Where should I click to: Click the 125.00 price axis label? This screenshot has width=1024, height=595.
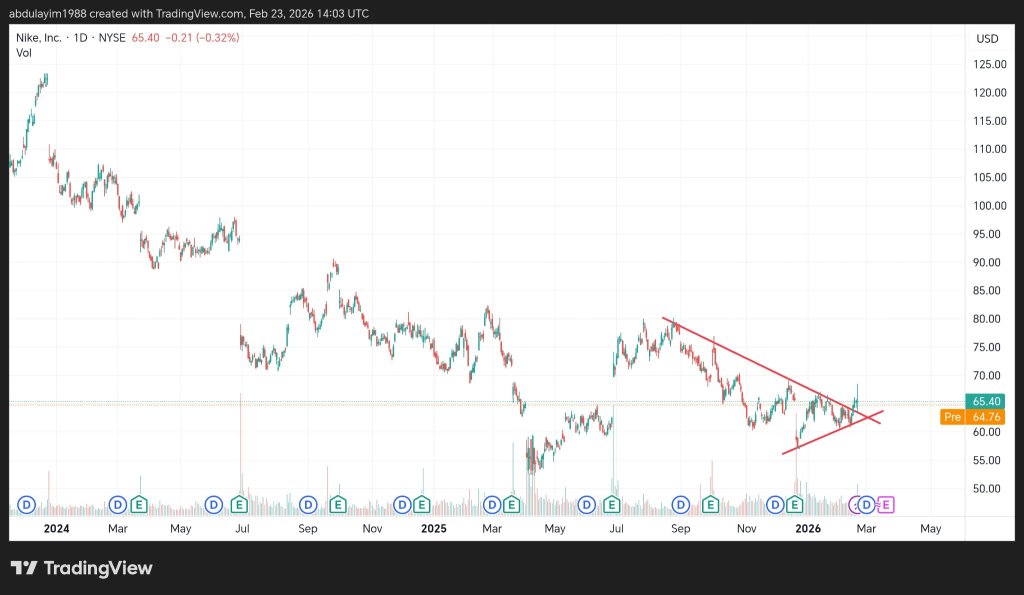[x=989, y=64]
